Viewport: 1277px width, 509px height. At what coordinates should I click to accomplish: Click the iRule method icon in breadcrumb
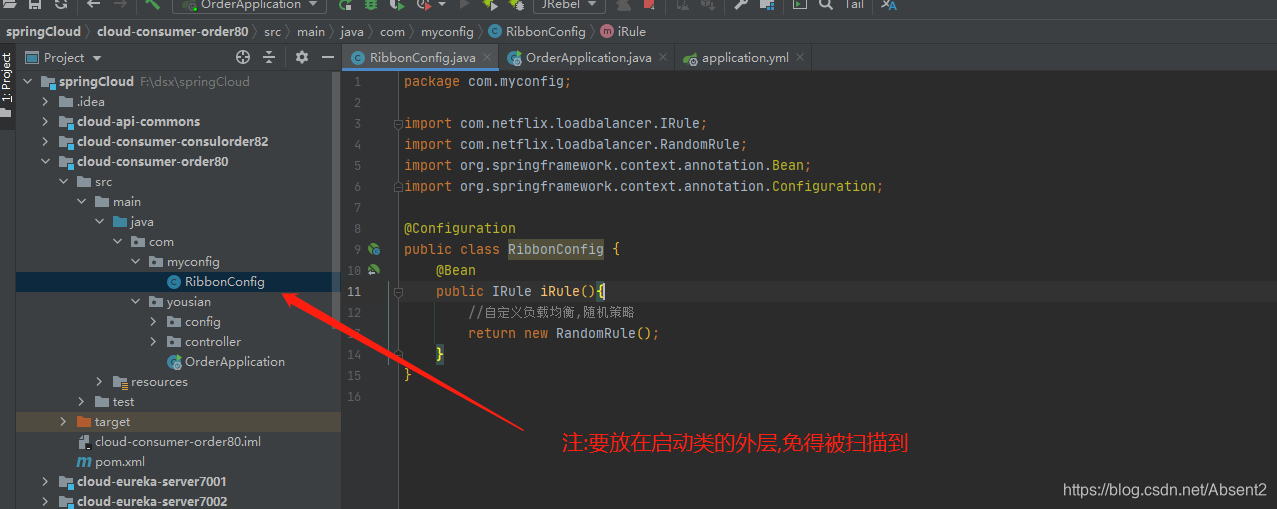point(607,32)
